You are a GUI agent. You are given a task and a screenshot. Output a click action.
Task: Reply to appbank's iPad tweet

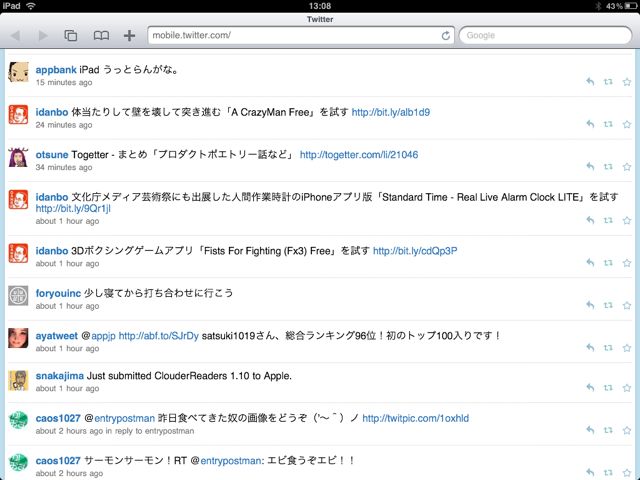tap(590, 82)
